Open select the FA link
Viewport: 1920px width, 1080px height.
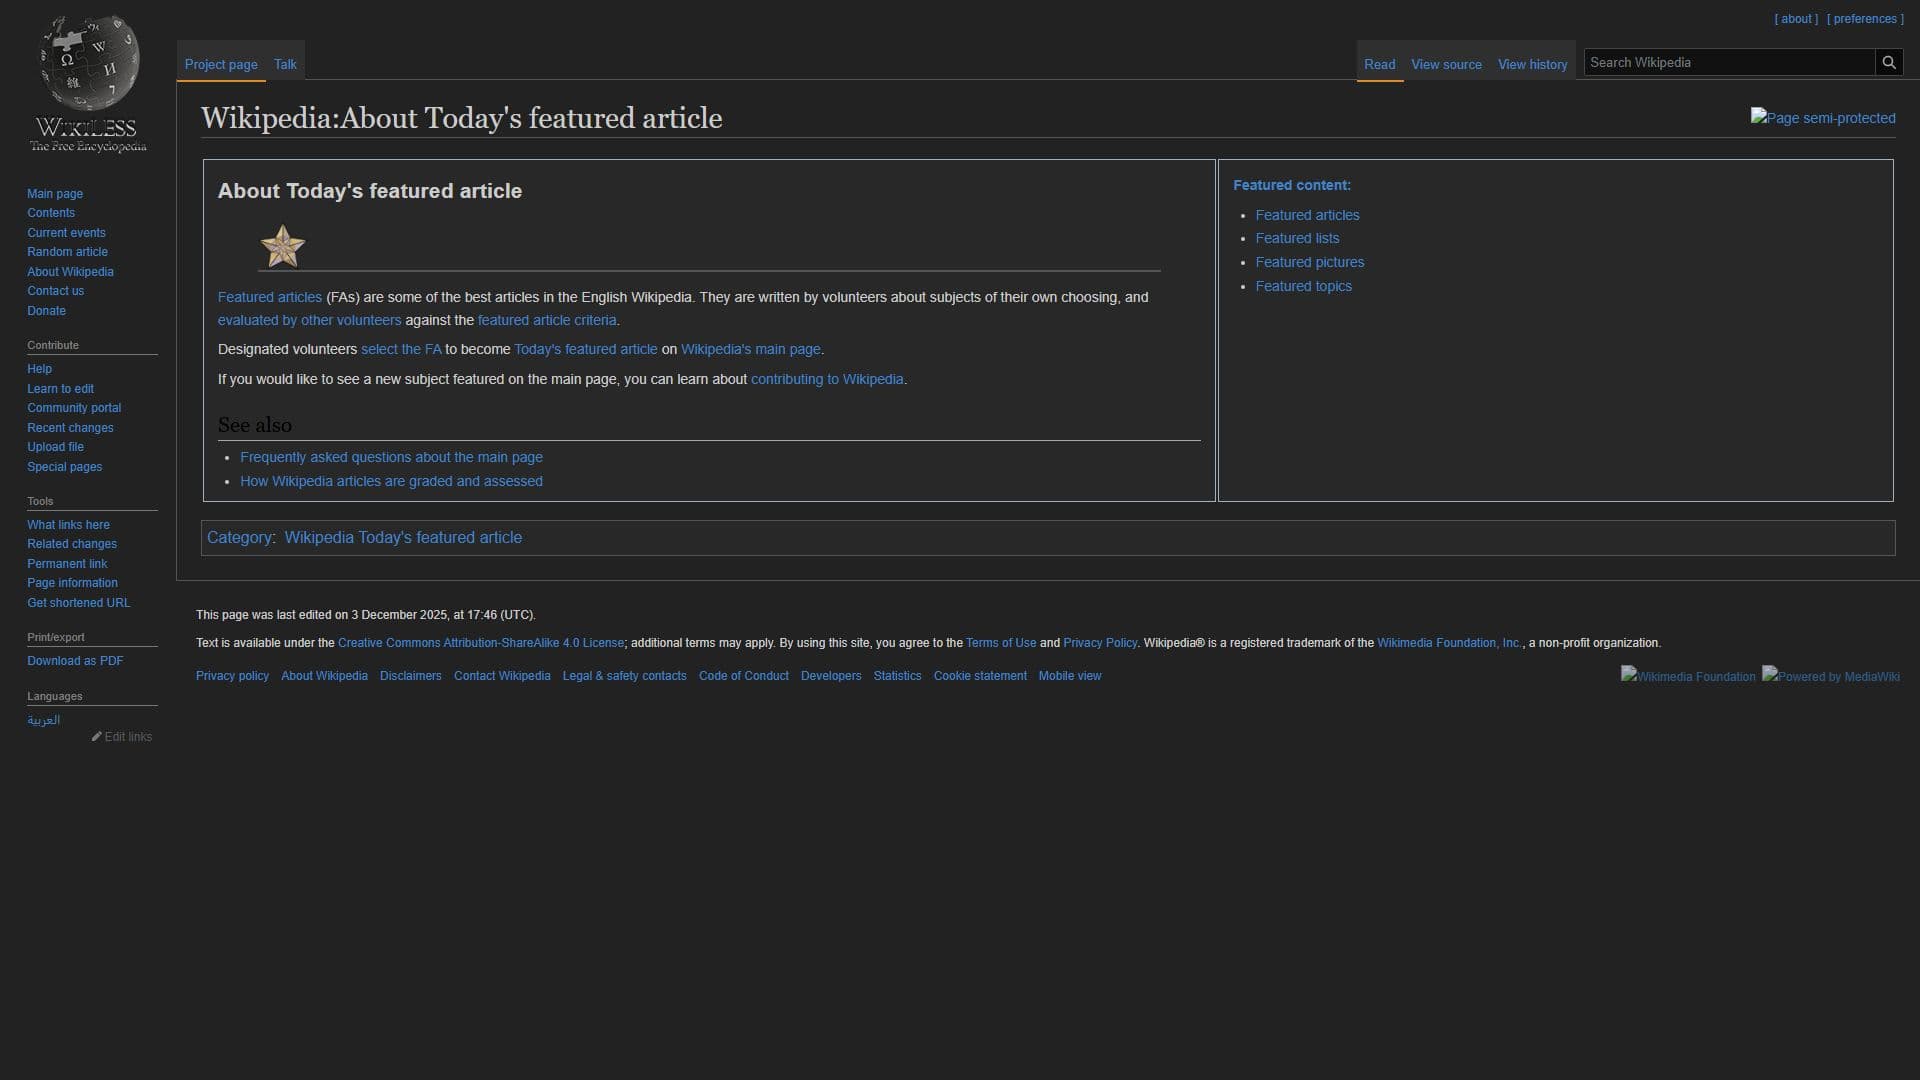coord(401,349)
